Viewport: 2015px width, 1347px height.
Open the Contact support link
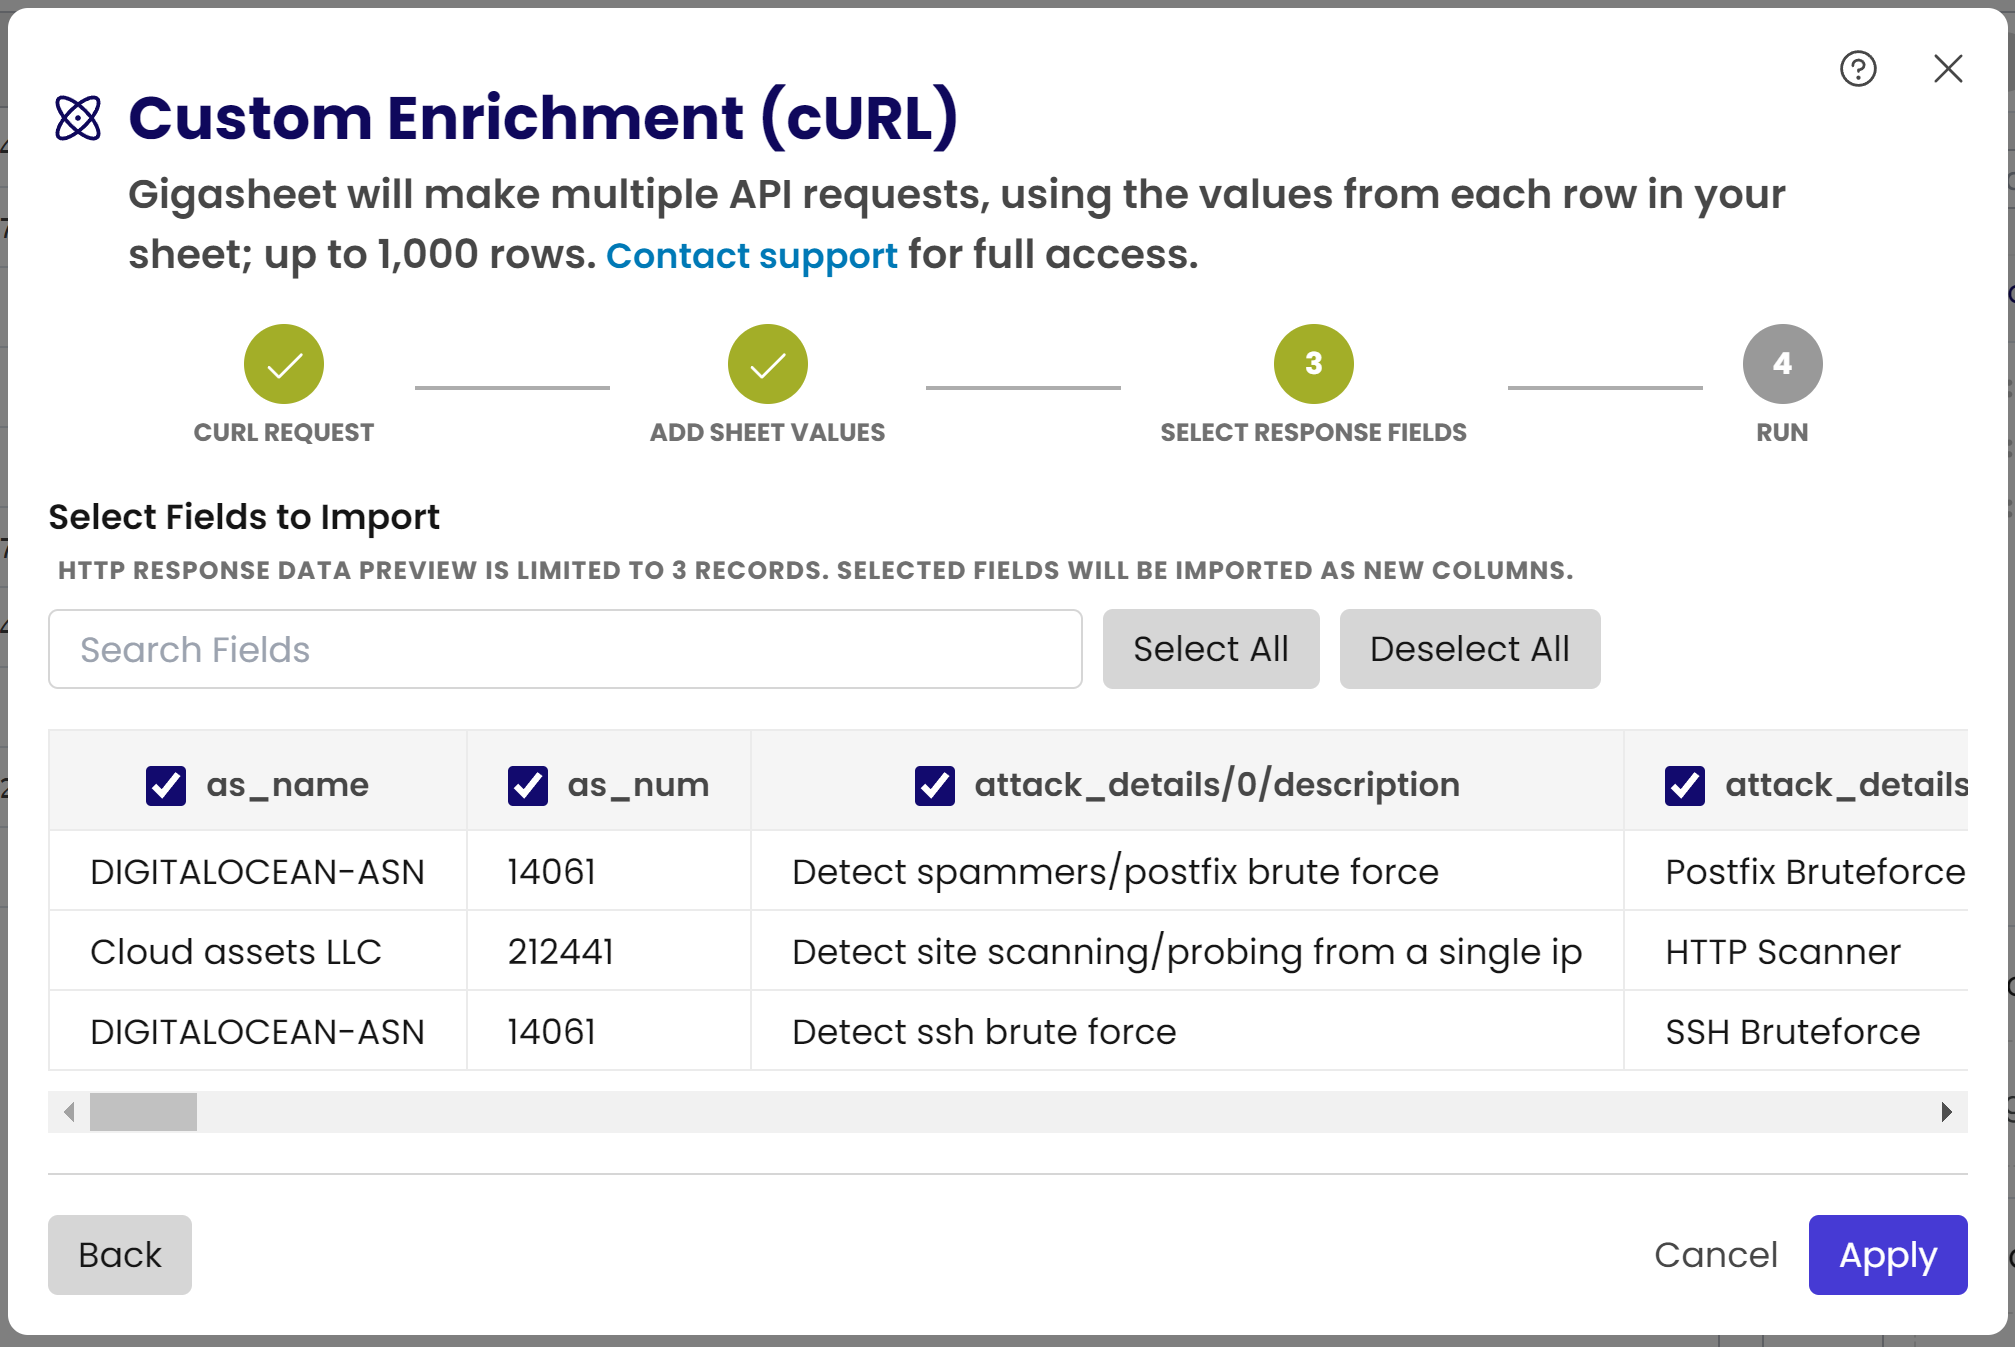pos(752,255)
